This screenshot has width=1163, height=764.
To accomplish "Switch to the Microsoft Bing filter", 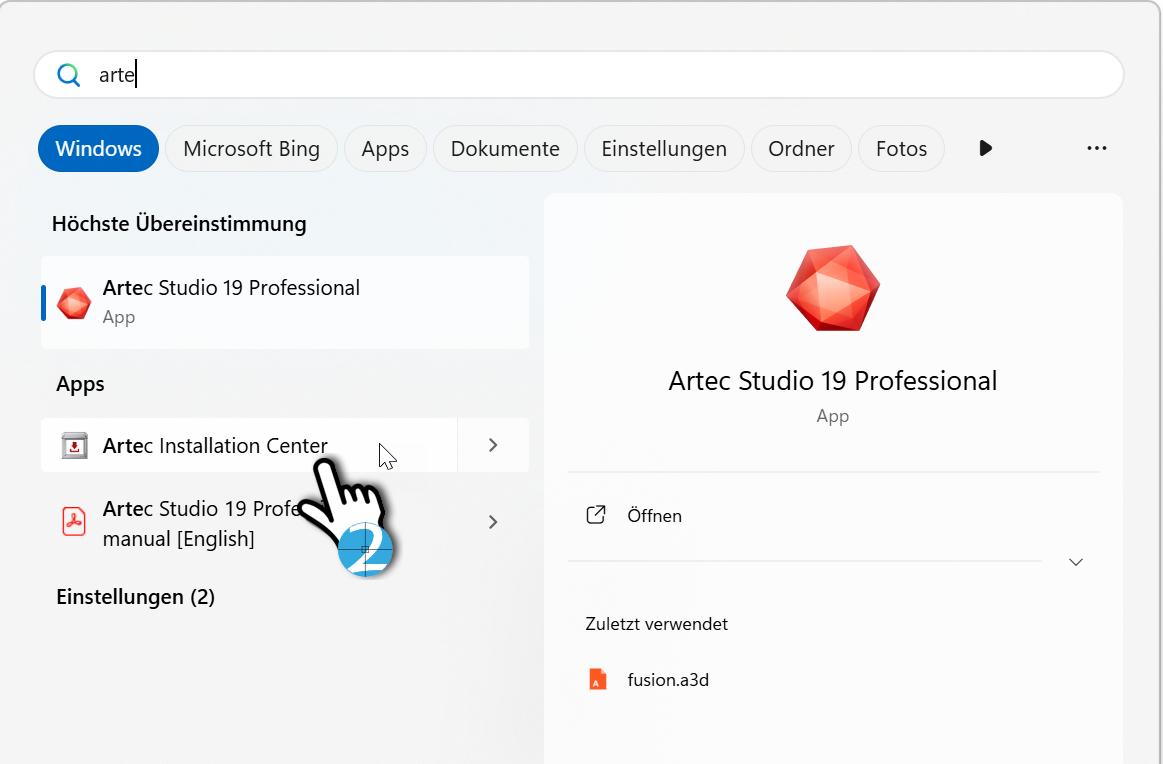I will (x=251, y=148).
